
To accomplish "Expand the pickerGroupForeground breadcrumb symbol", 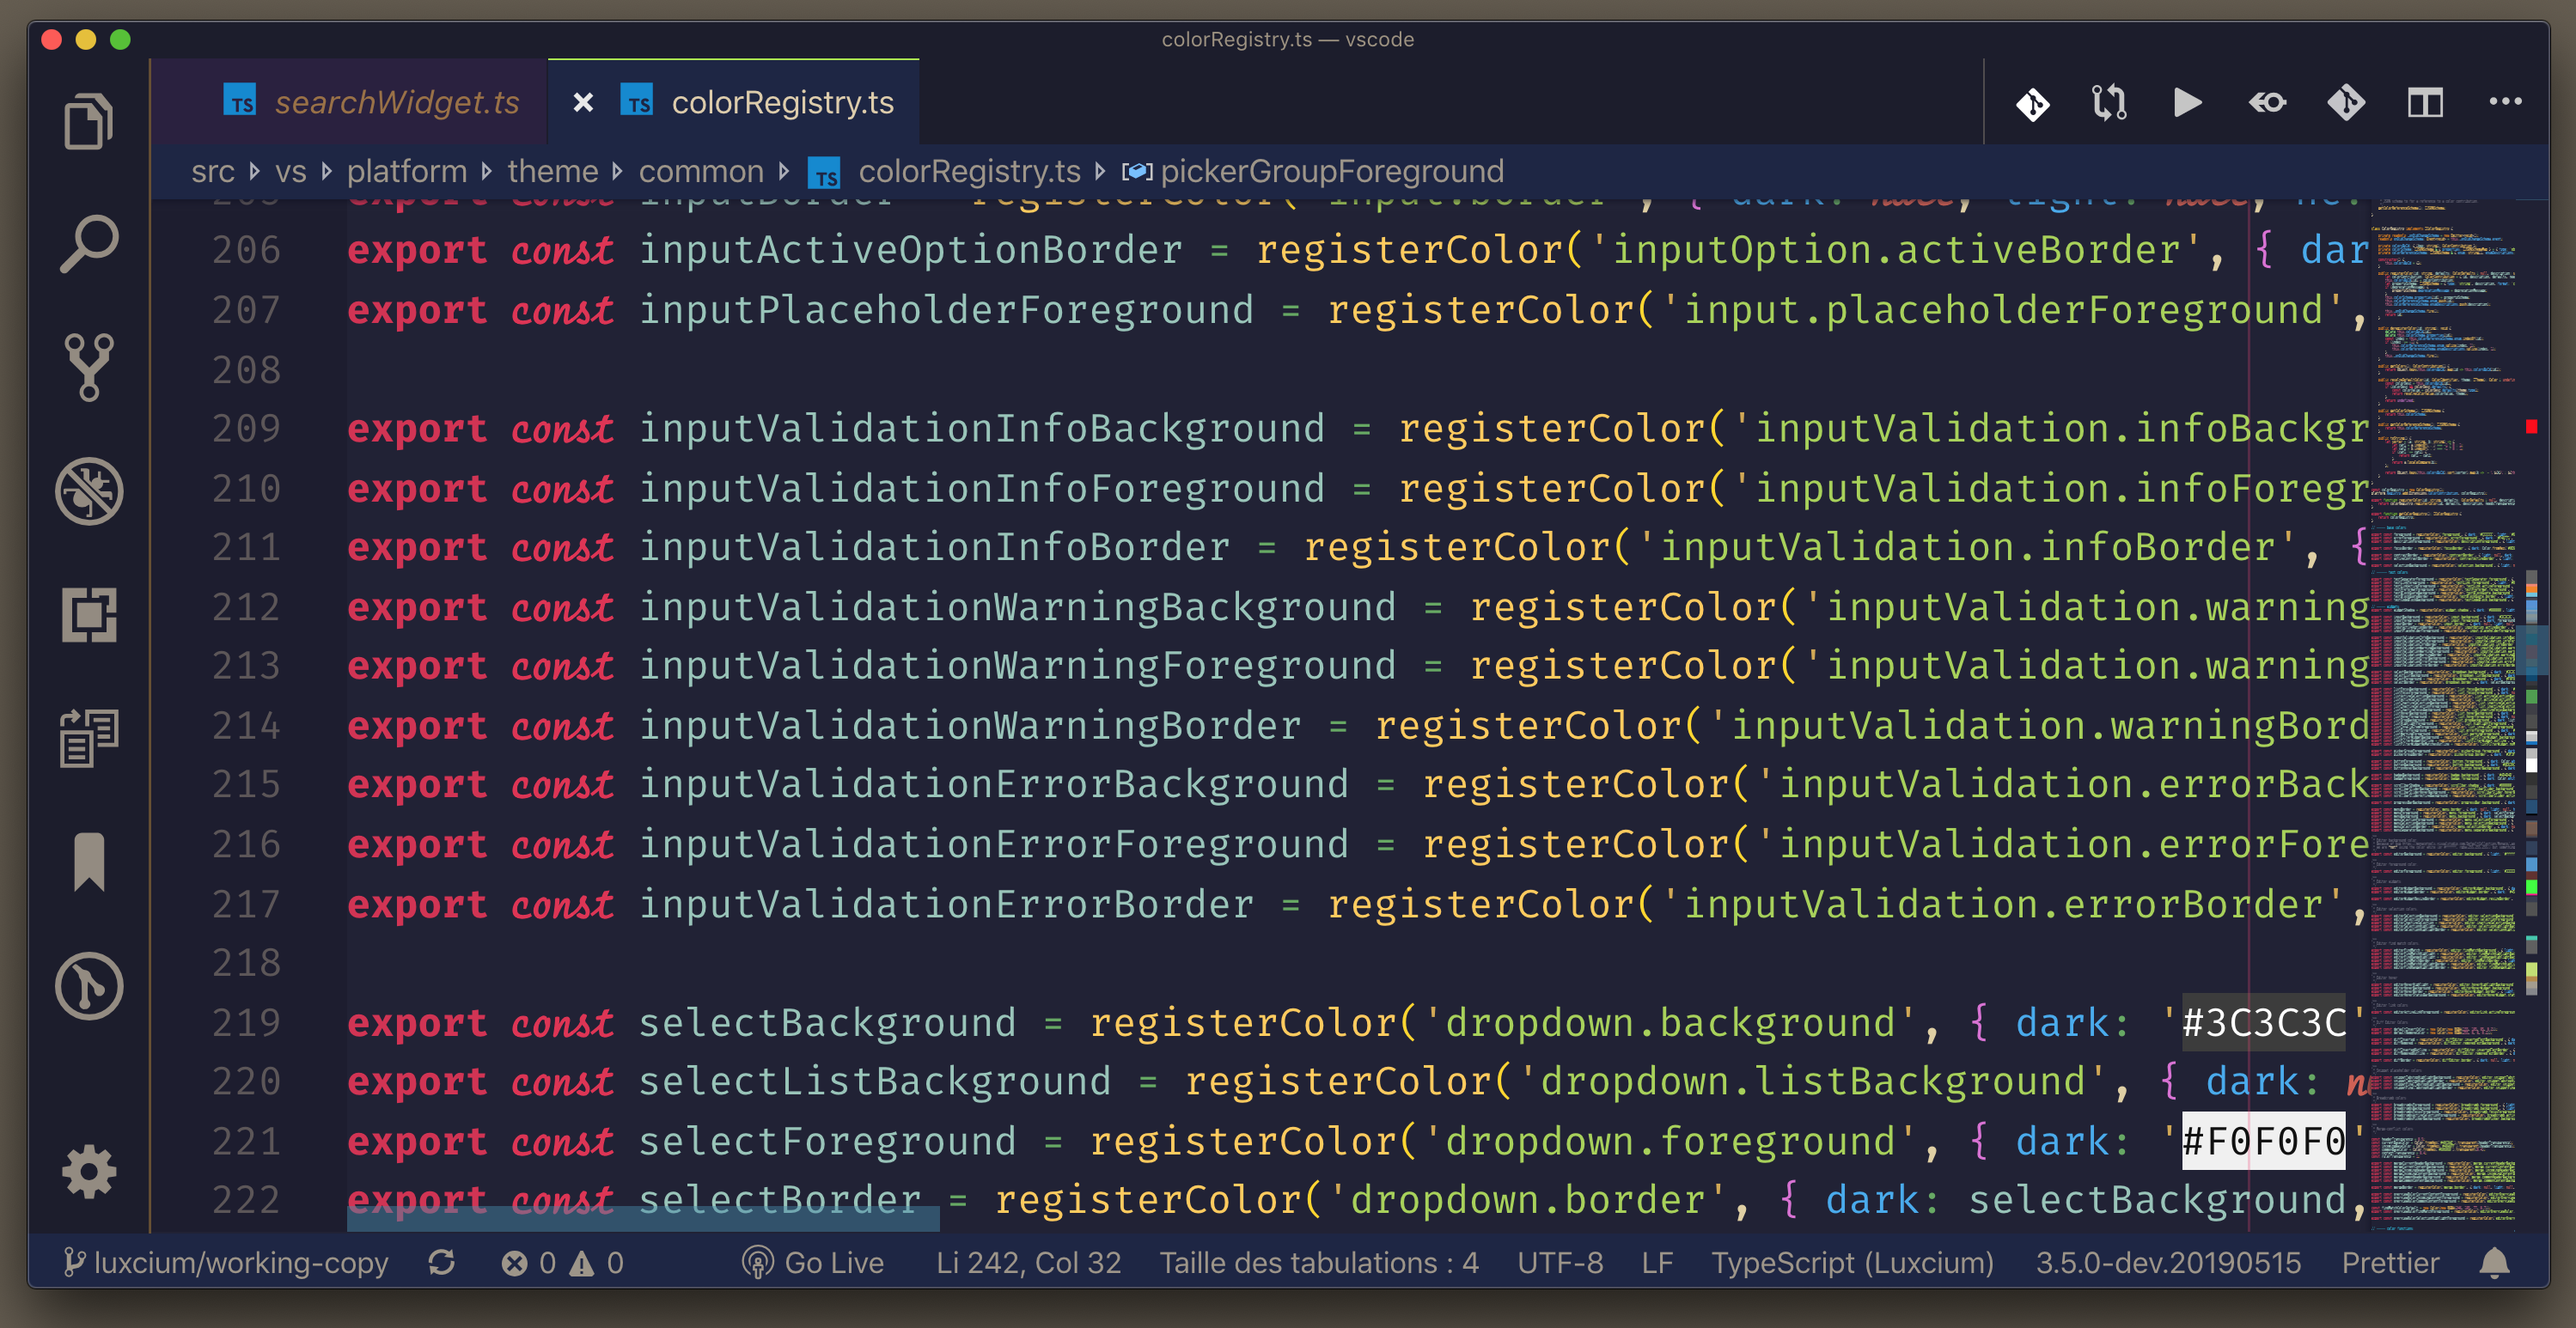I will click(x=1330, y=172).
